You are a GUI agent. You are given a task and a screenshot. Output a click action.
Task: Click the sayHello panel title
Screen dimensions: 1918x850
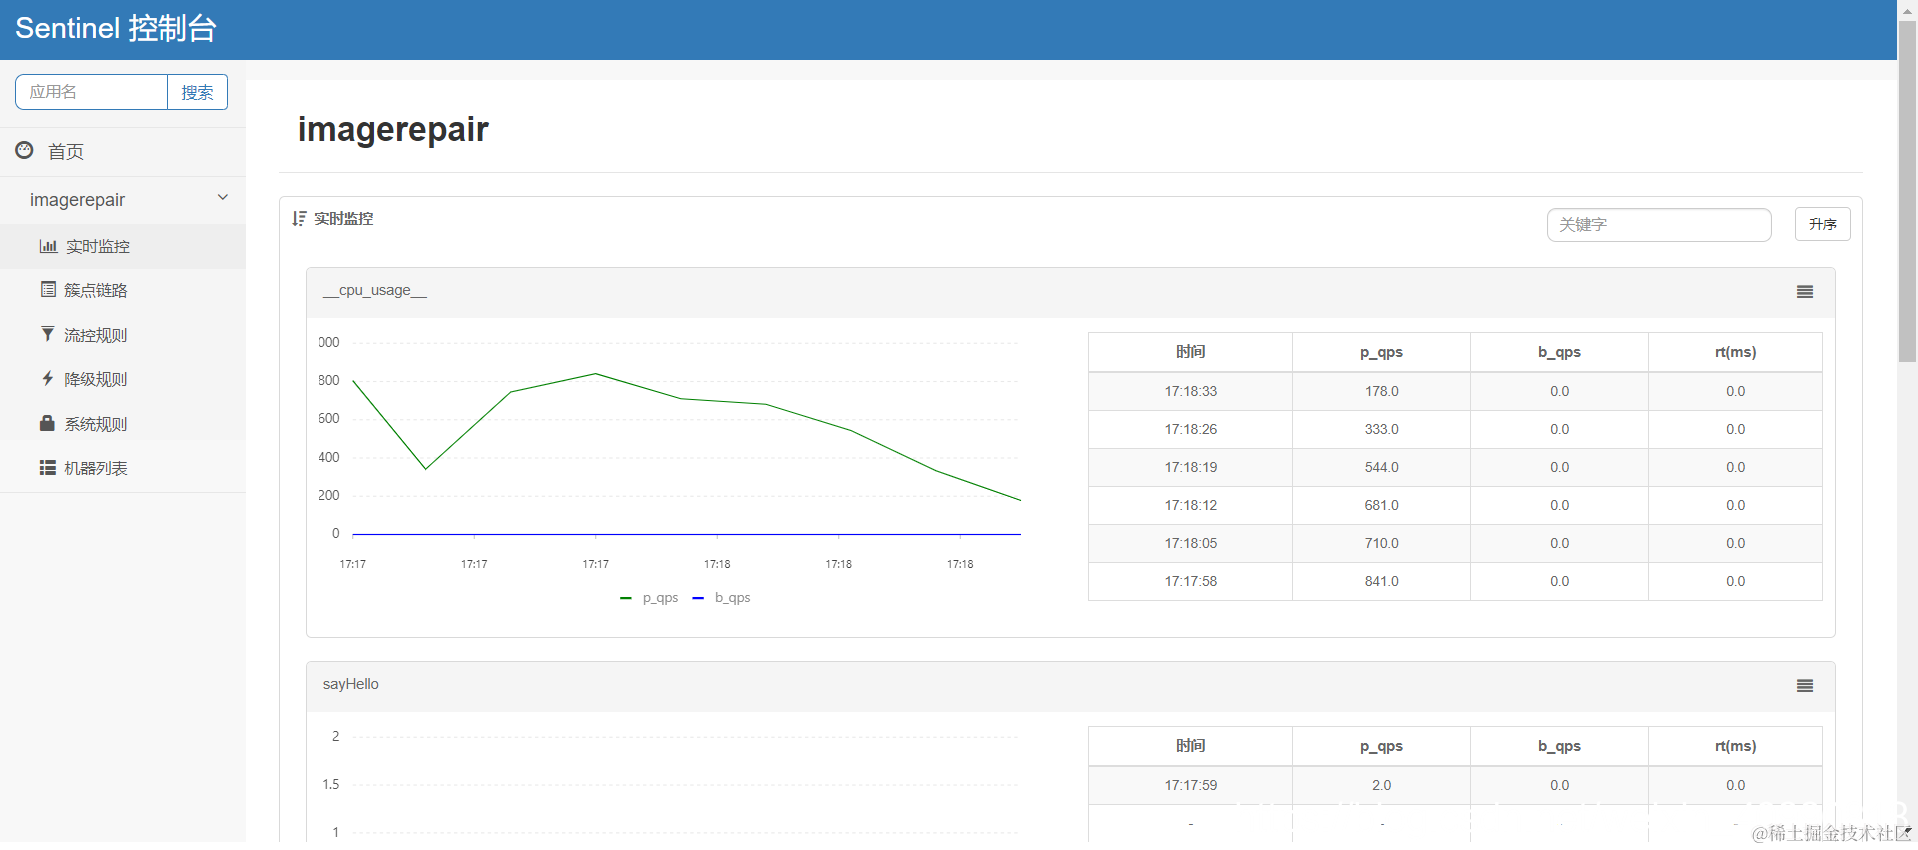point(350,684)
